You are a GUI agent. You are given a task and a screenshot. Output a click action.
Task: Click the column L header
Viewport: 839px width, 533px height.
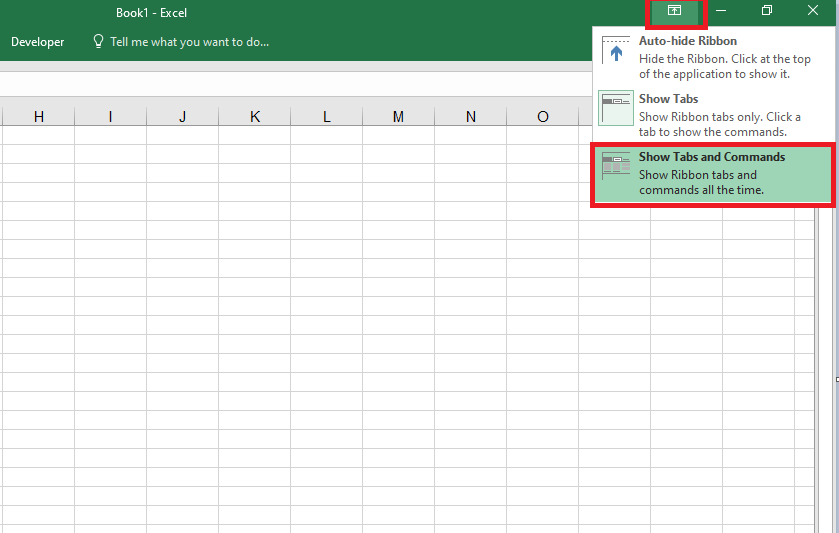coord(326,117)
